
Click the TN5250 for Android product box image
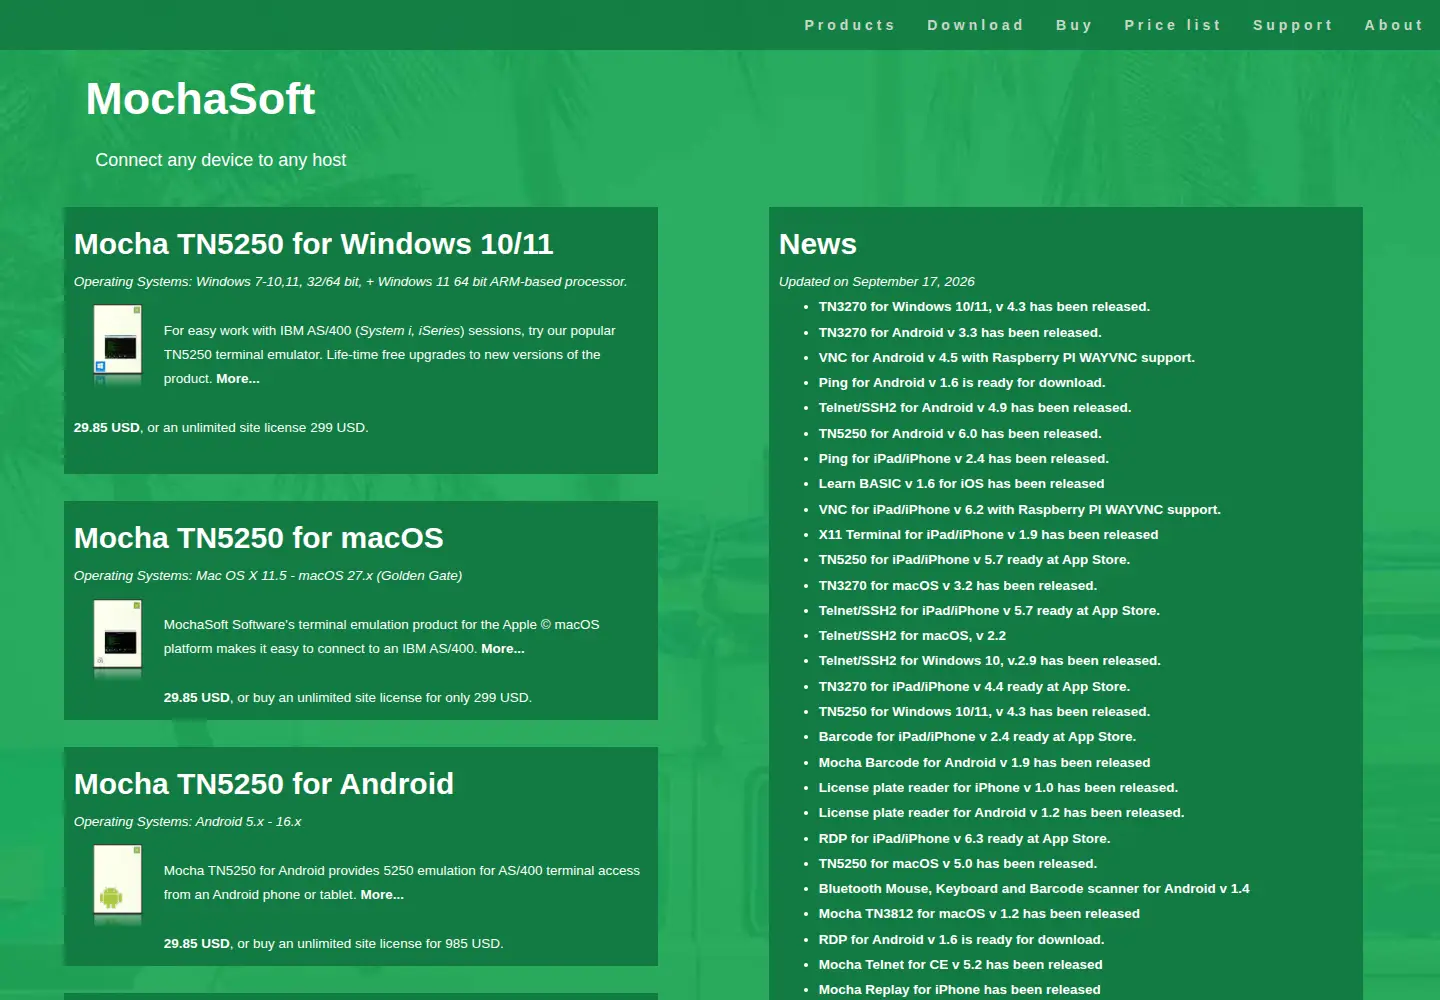click(x=118, y=886)
